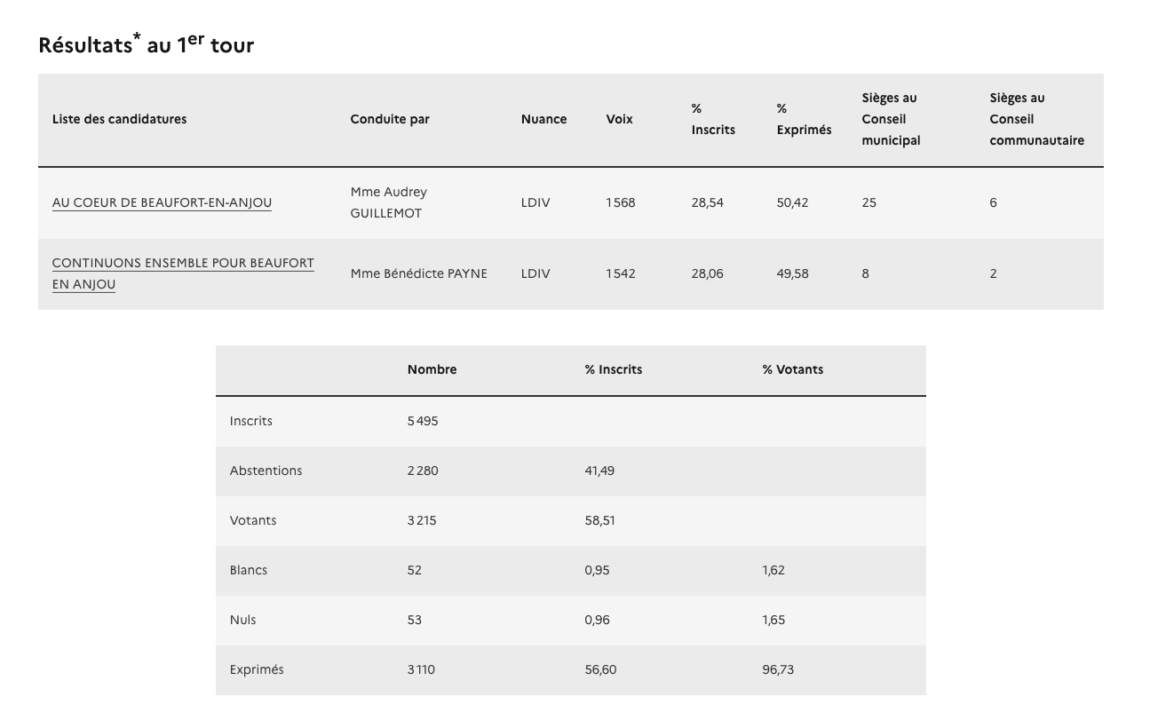The width and height of the screenshot is (1150, 728).
Task: Click the 'Nuance' column header
Action: (x=543, y=119)
